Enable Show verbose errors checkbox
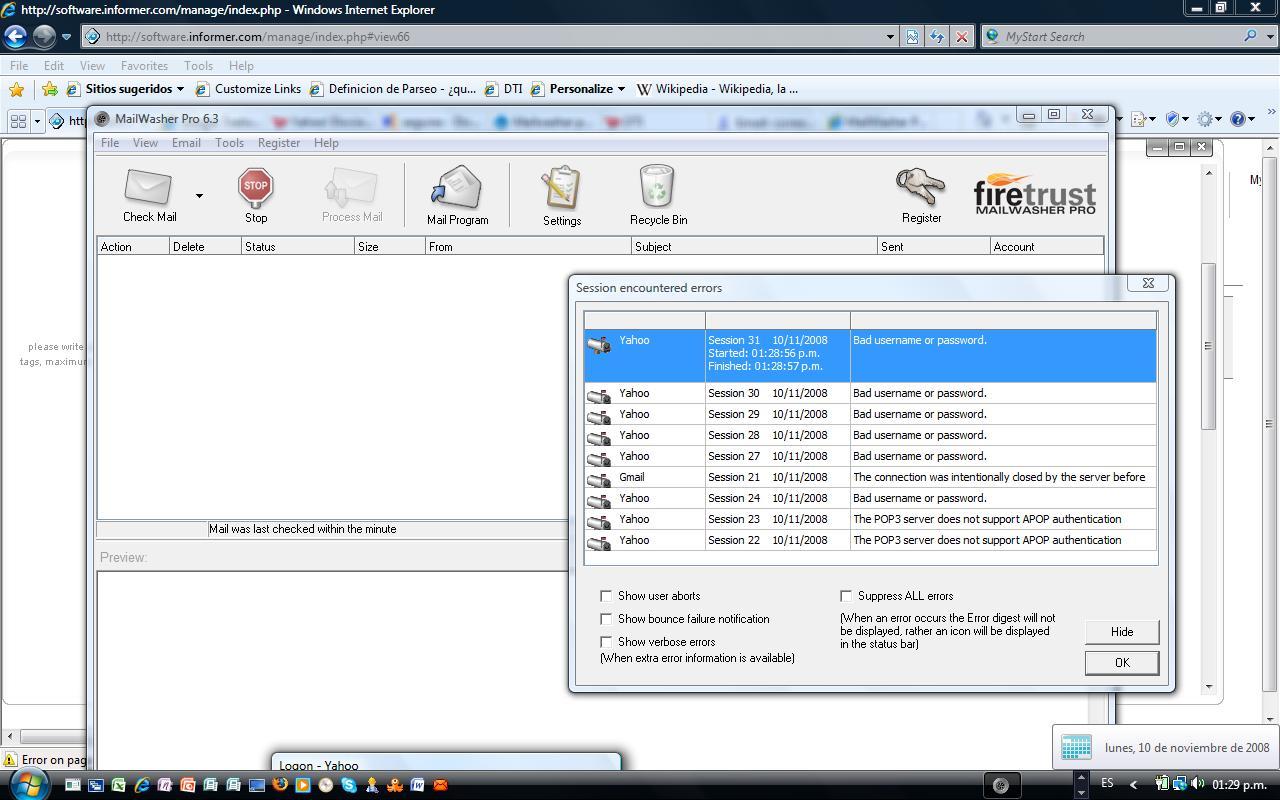The image size is (1280, 800). 606,642
